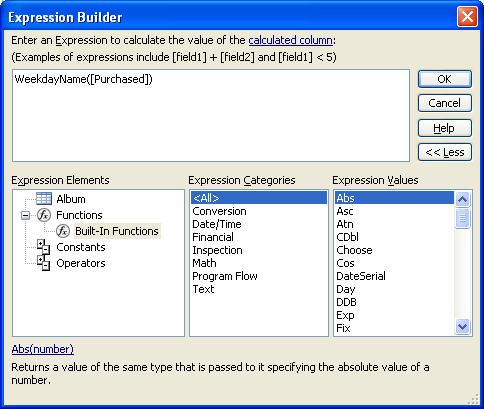Click the Operators tree icon

click(44, 263)
